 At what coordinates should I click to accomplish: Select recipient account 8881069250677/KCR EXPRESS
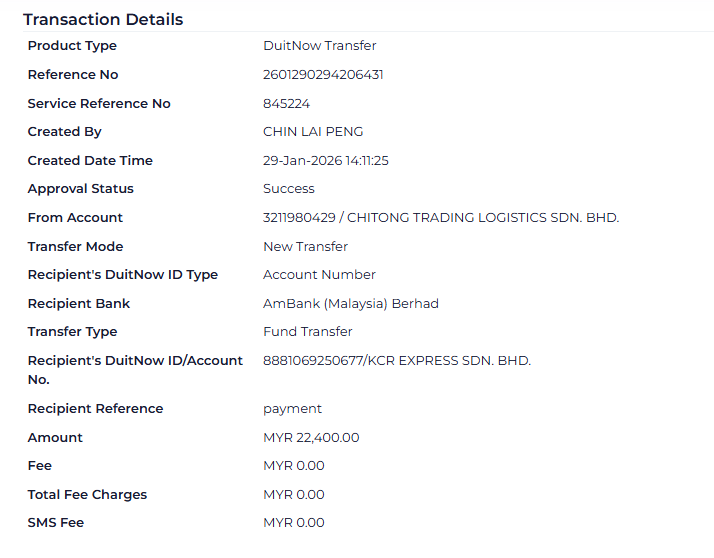pos(396,361)
